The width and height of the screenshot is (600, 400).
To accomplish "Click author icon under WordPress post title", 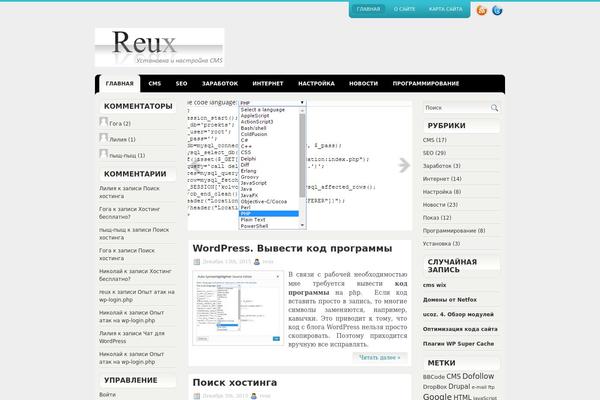I will tap(257, 262).
